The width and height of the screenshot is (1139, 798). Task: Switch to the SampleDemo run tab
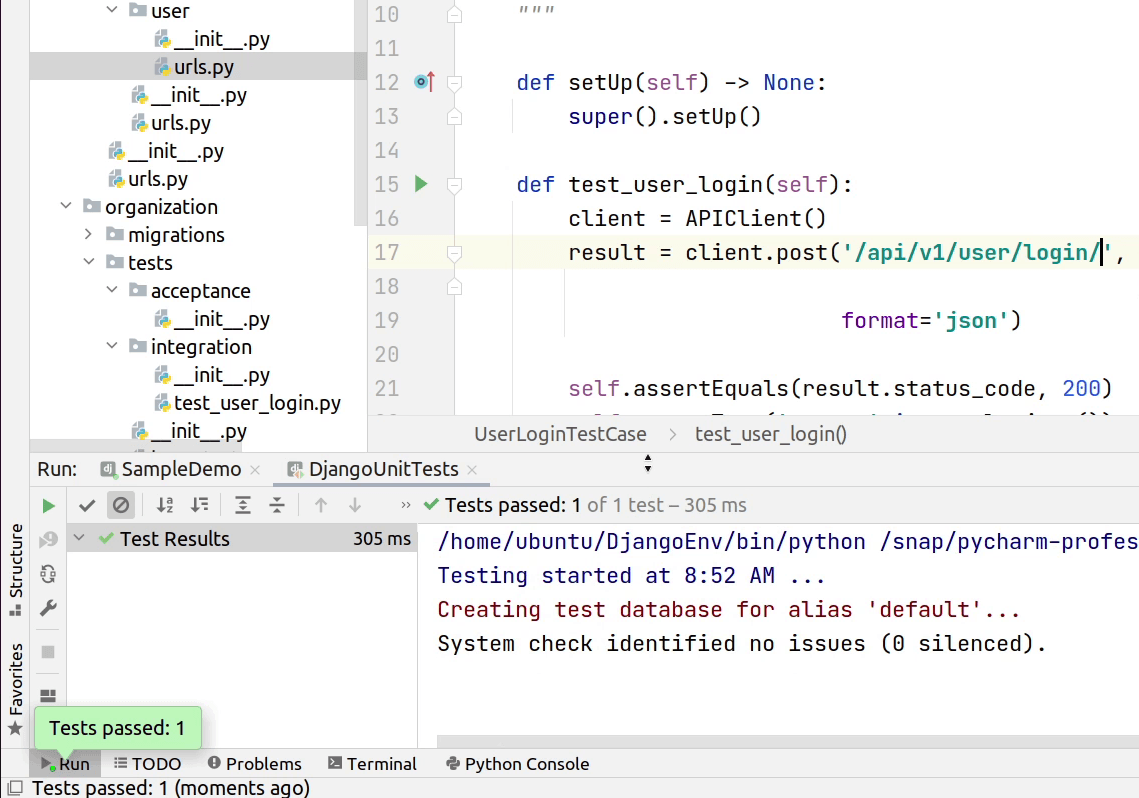point(180,469)
